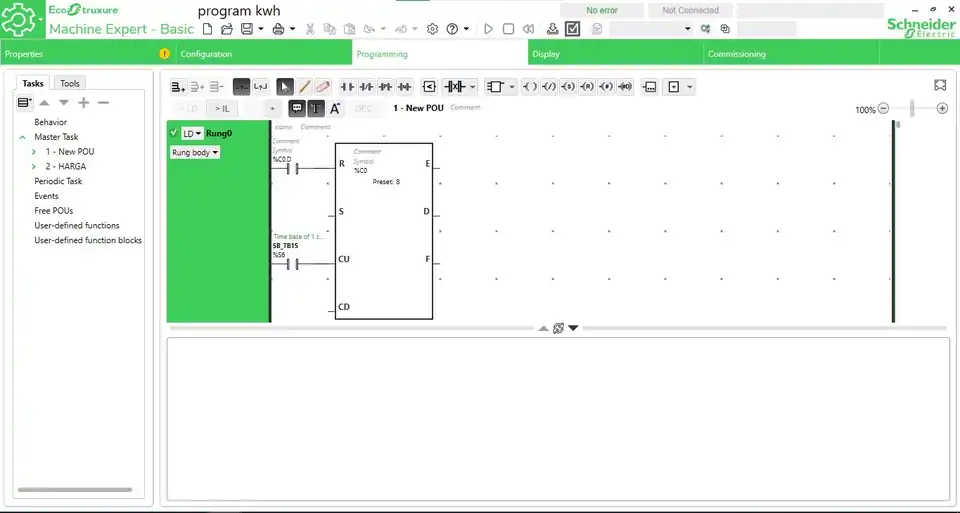Viewport: 960px width, 513px height.
Task: Insert a normally closed contact
Action: click(366, 87)
